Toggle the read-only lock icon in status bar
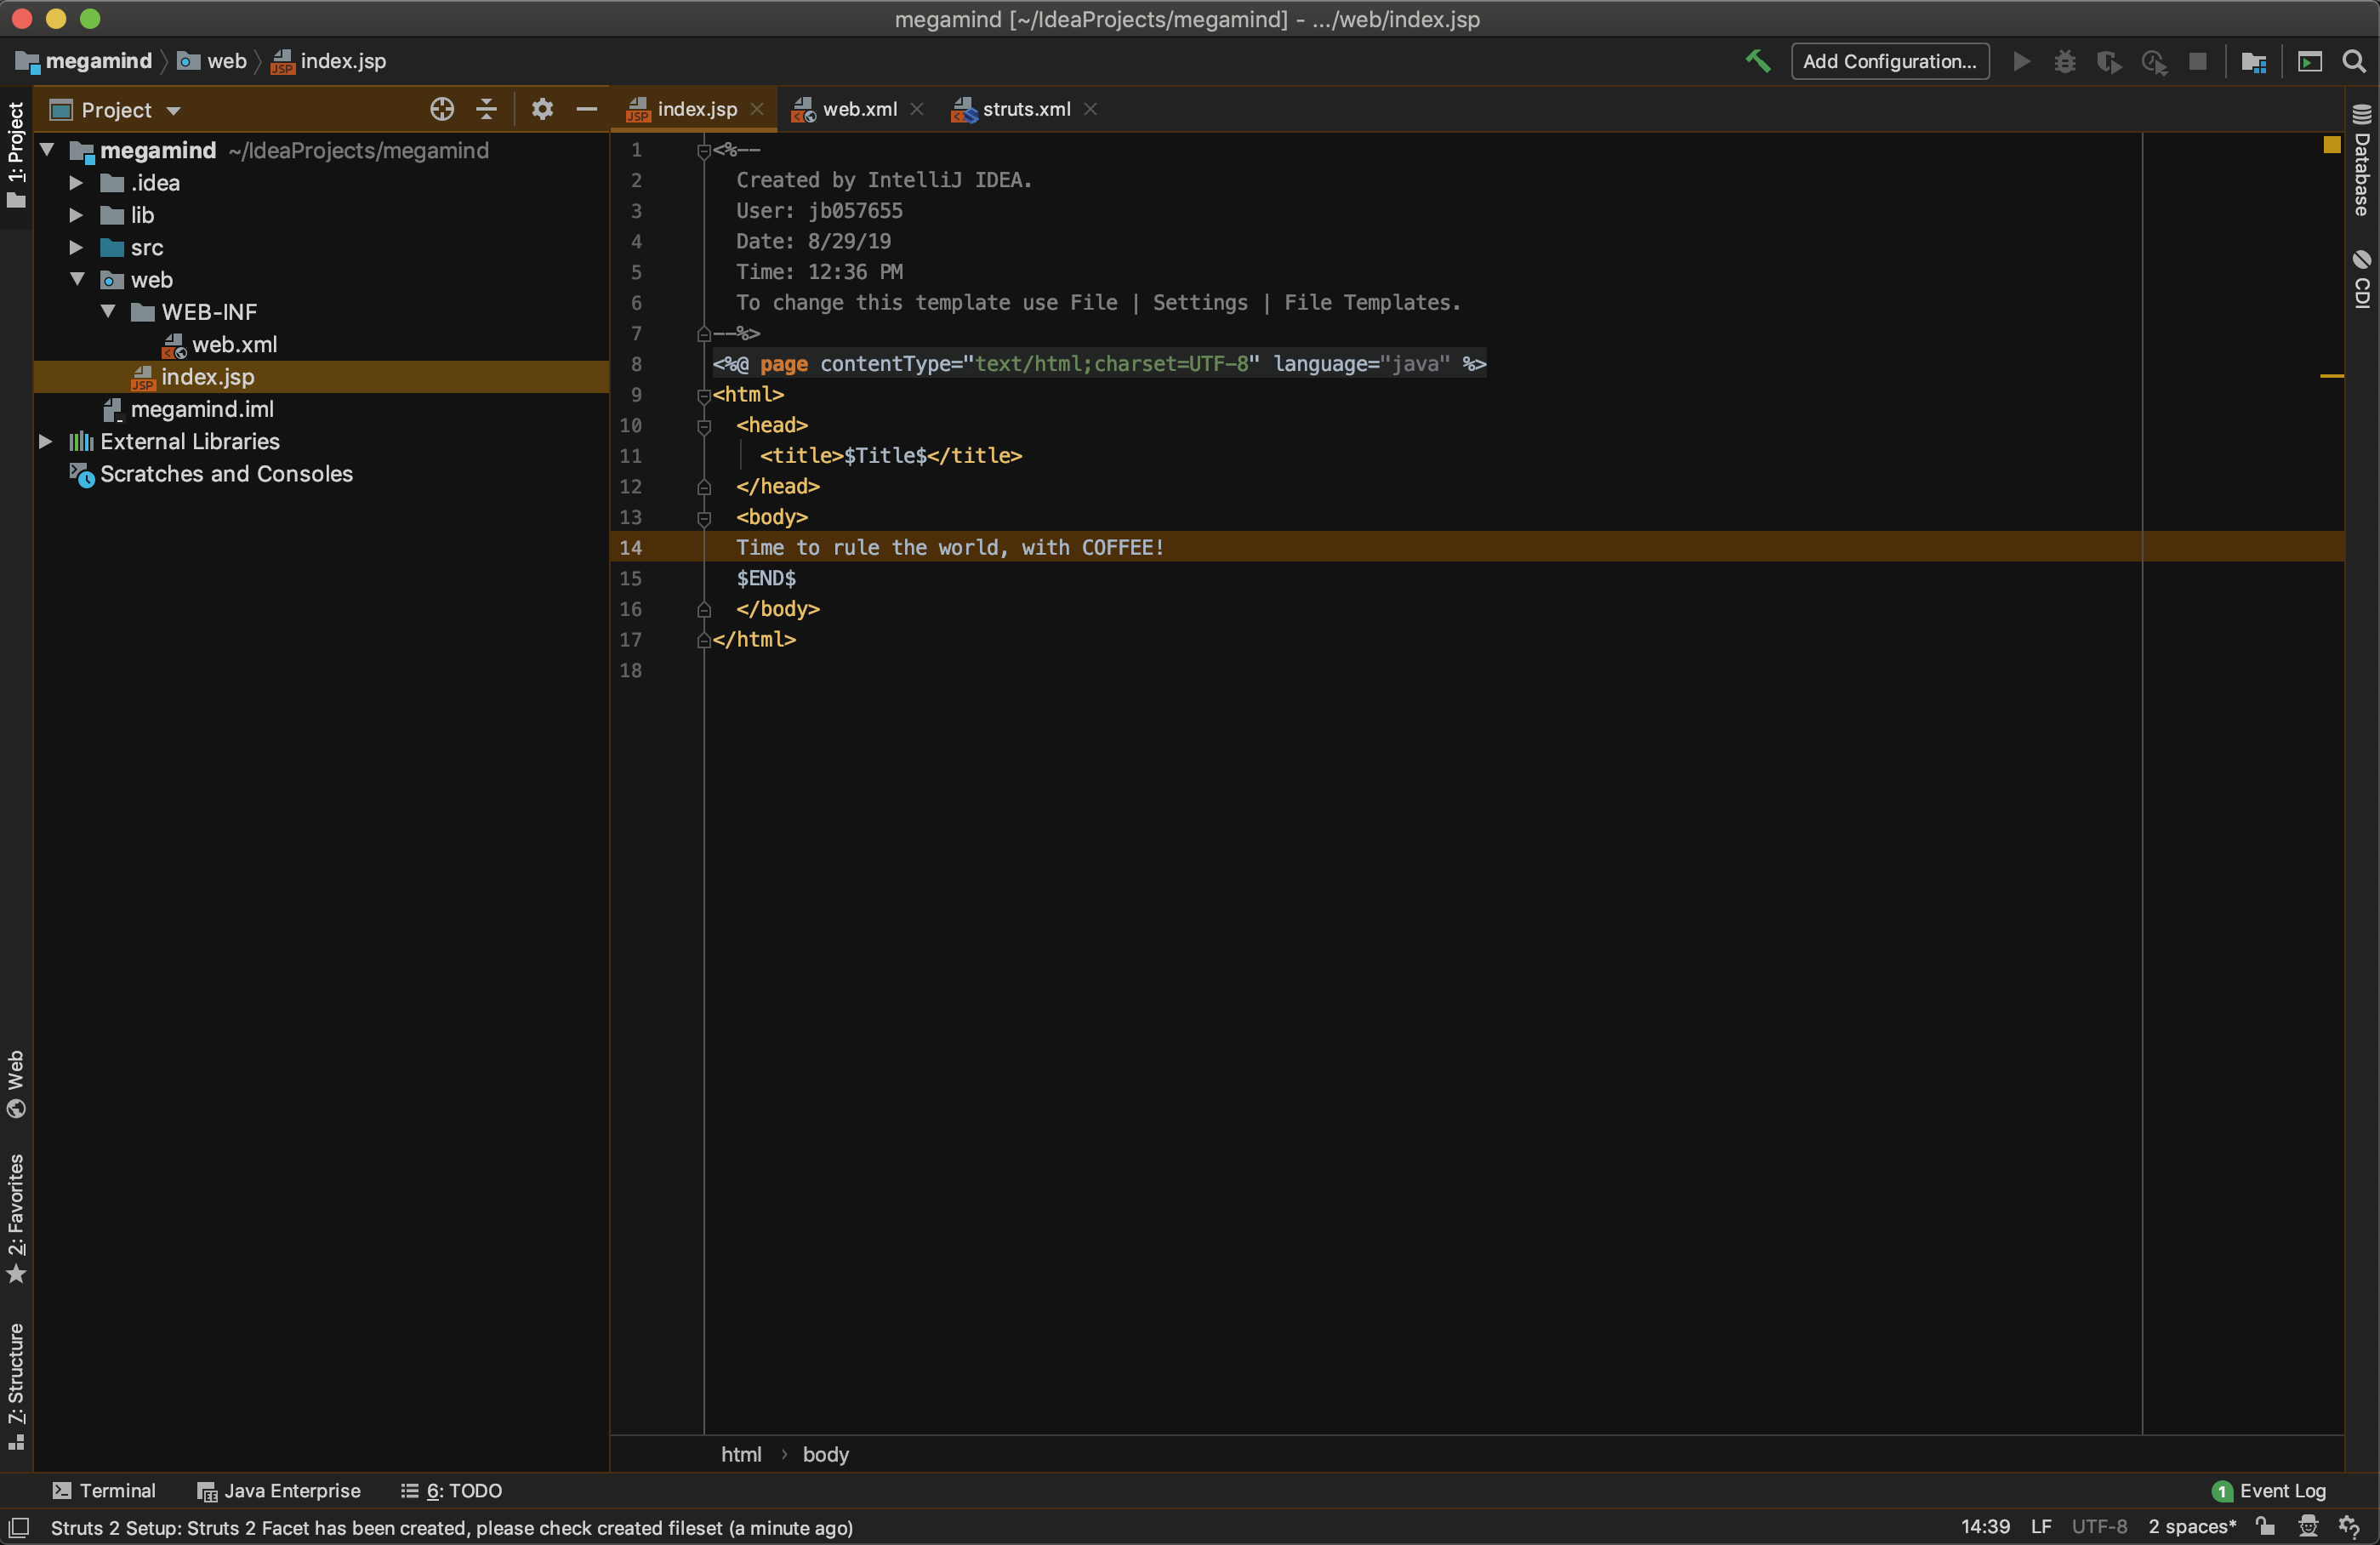 [2266, 1526]
